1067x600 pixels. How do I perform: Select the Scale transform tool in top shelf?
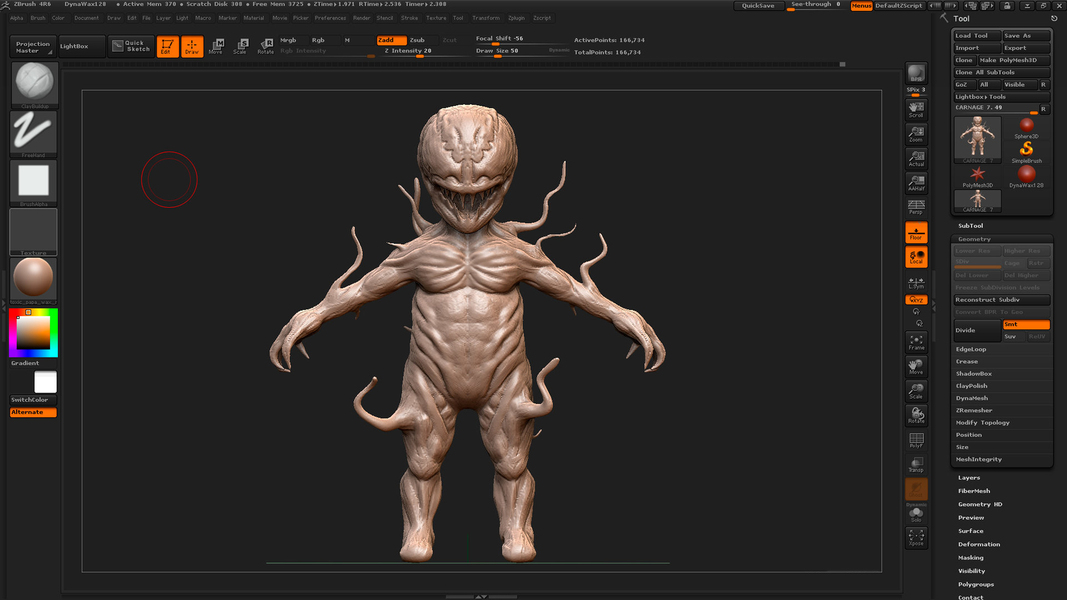pyautogui.click(x=242, y=46)
